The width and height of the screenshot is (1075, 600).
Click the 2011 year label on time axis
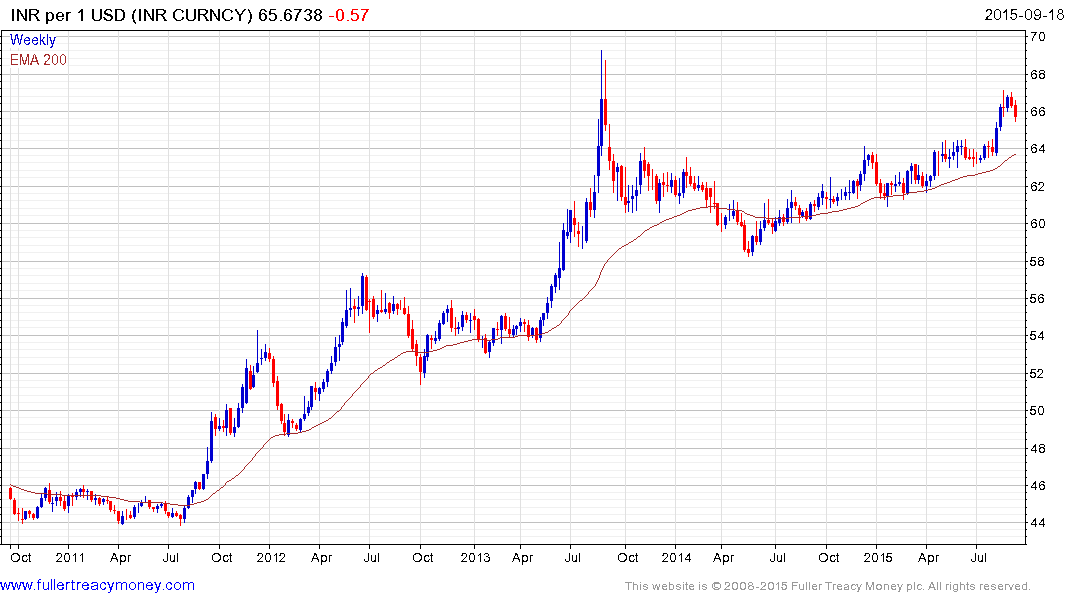point(70,557)
